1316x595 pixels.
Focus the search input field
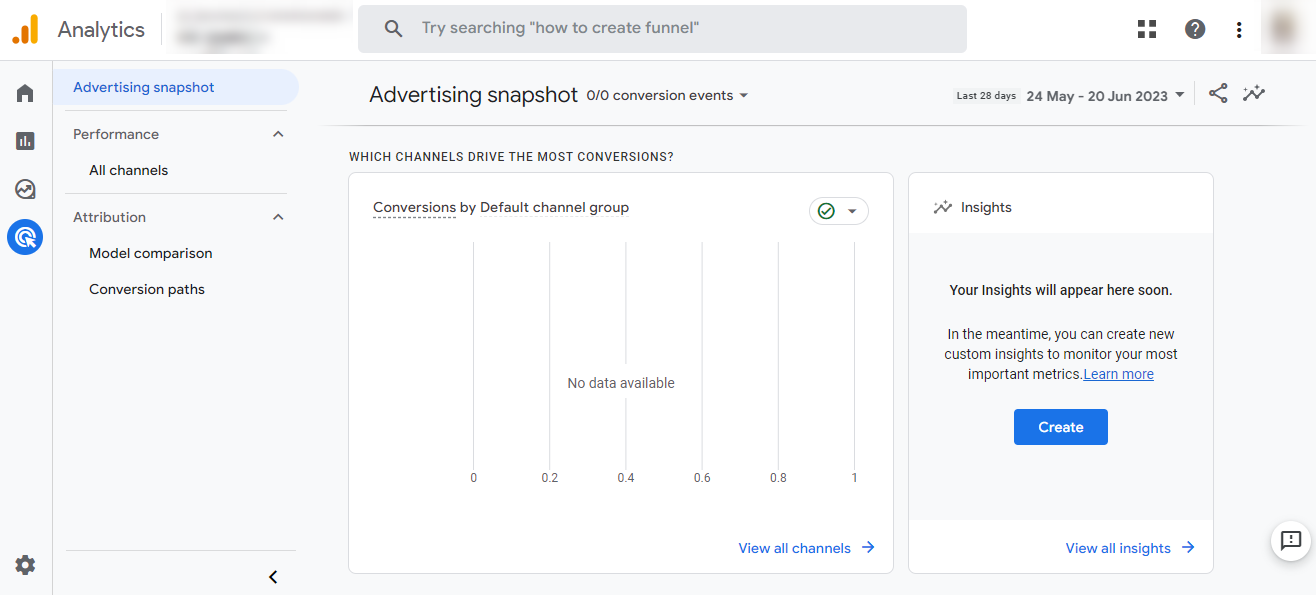[x=662, y=29]
